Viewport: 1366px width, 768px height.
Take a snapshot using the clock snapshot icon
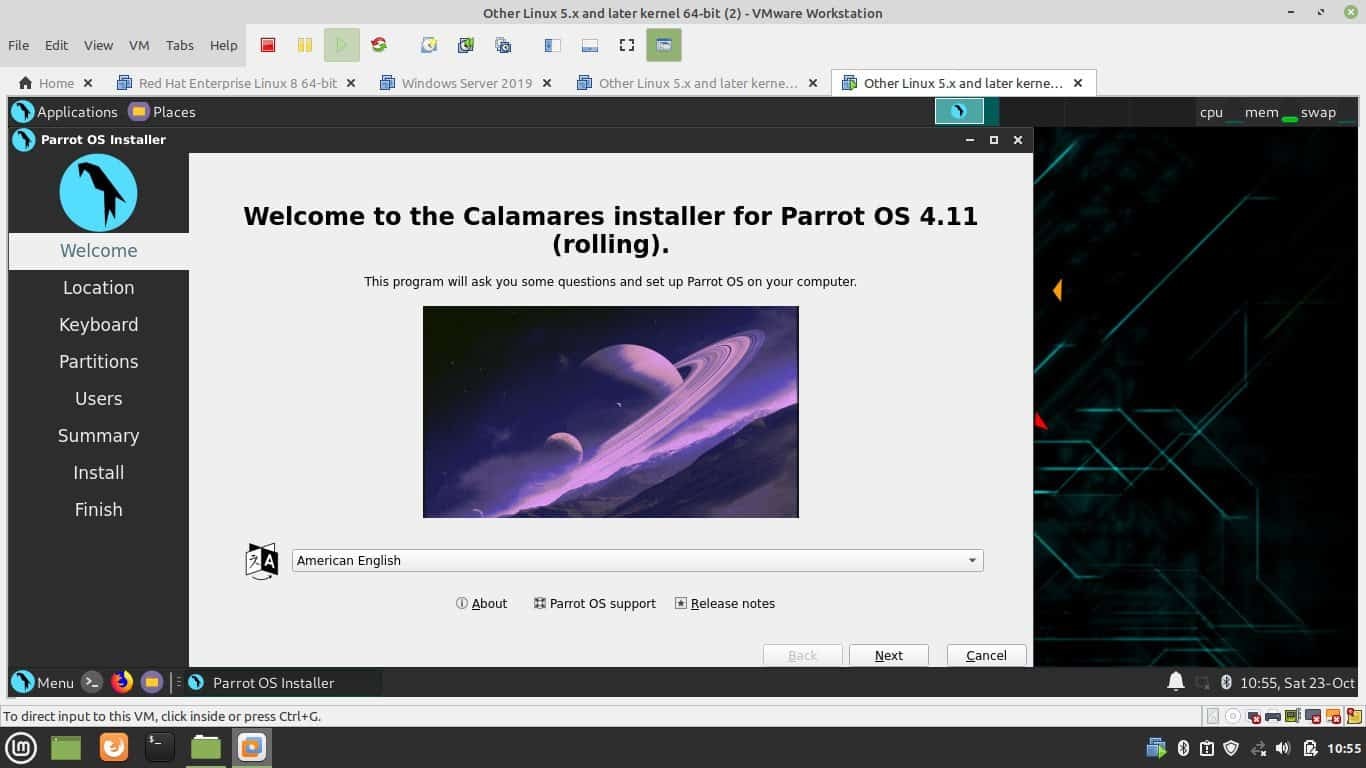tap(428, 45)
